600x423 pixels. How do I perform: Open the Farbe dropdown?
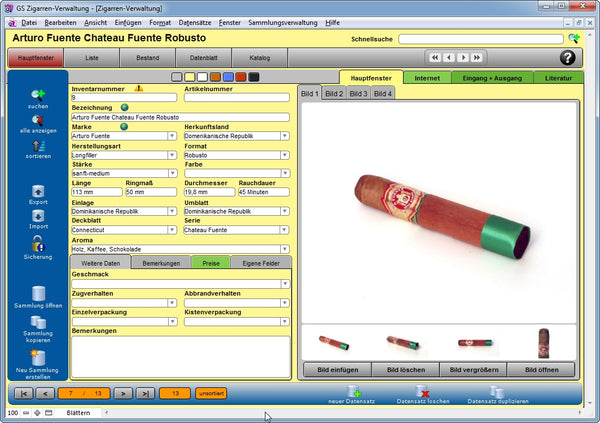[285, 173]
